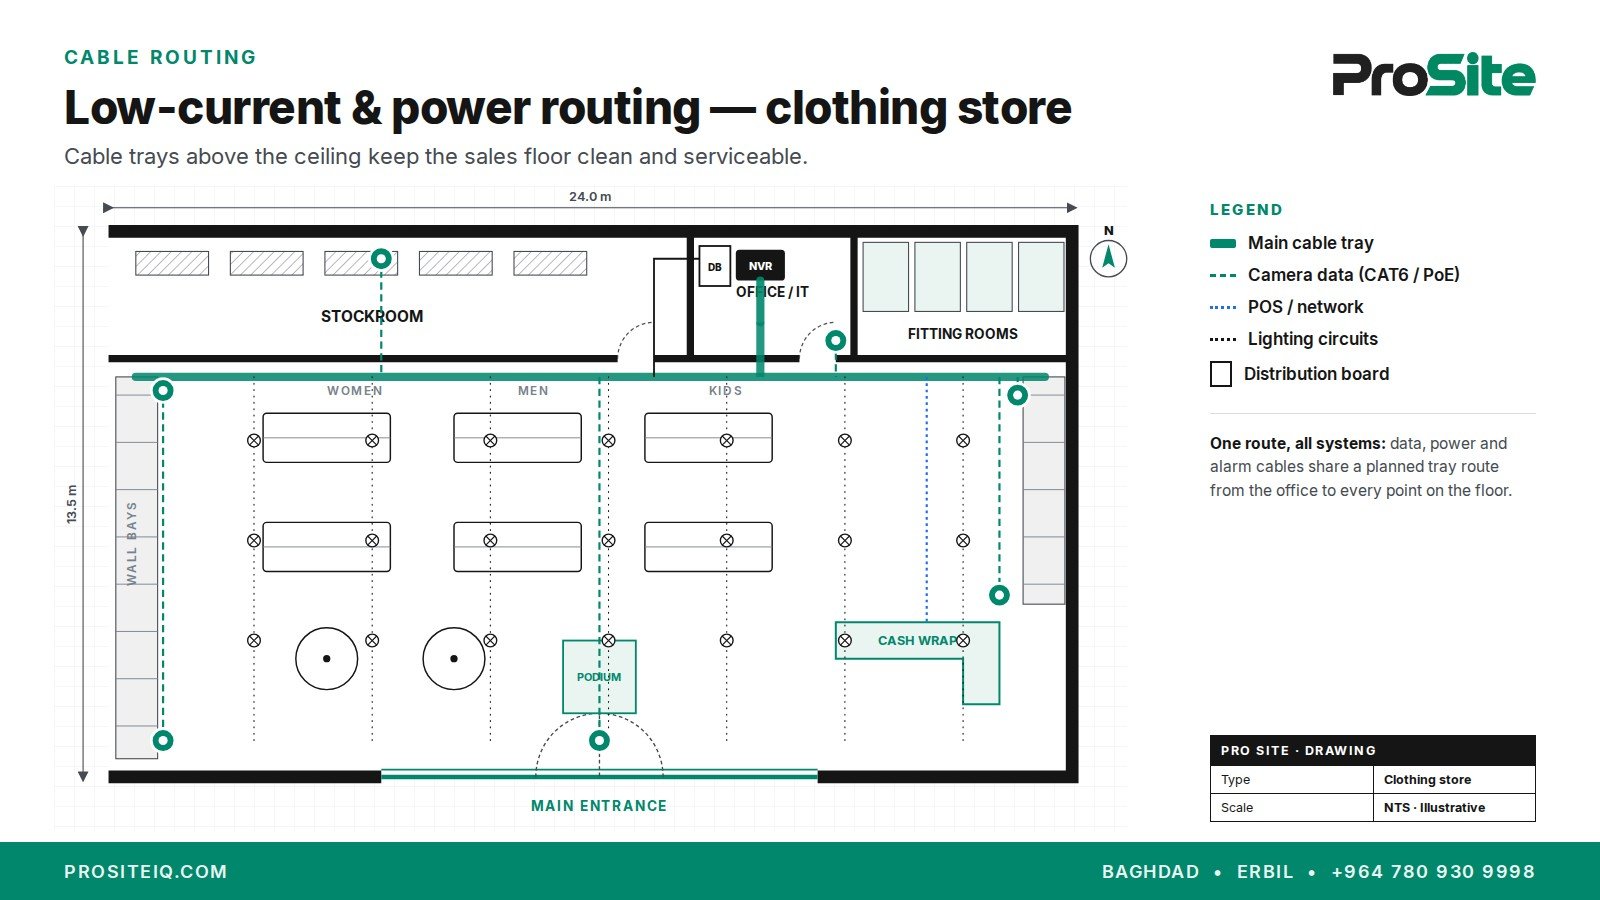Select the CASH WRAP counter
This screenshot has width=1600, height=900.
tap(917, 641)
